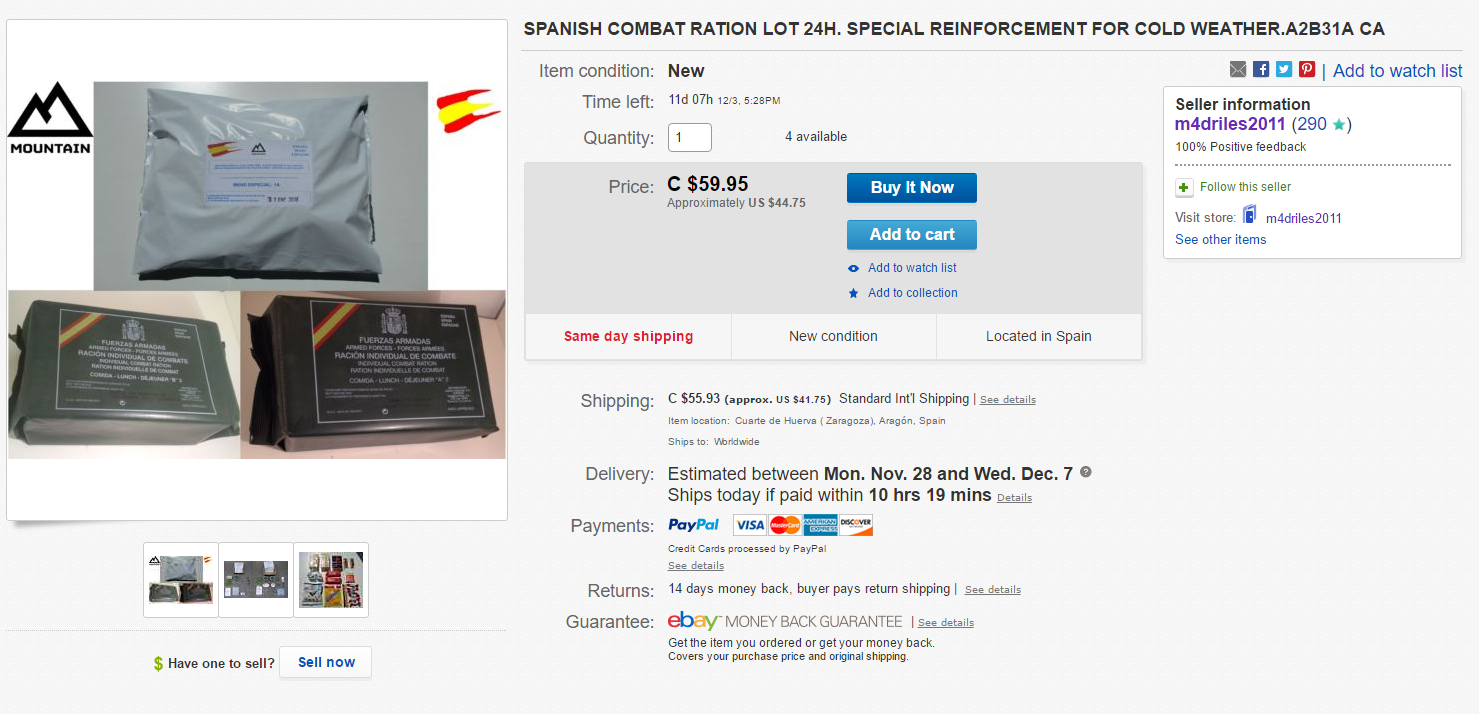
Task: Open returns See details link
Action: tap(992, 590)
